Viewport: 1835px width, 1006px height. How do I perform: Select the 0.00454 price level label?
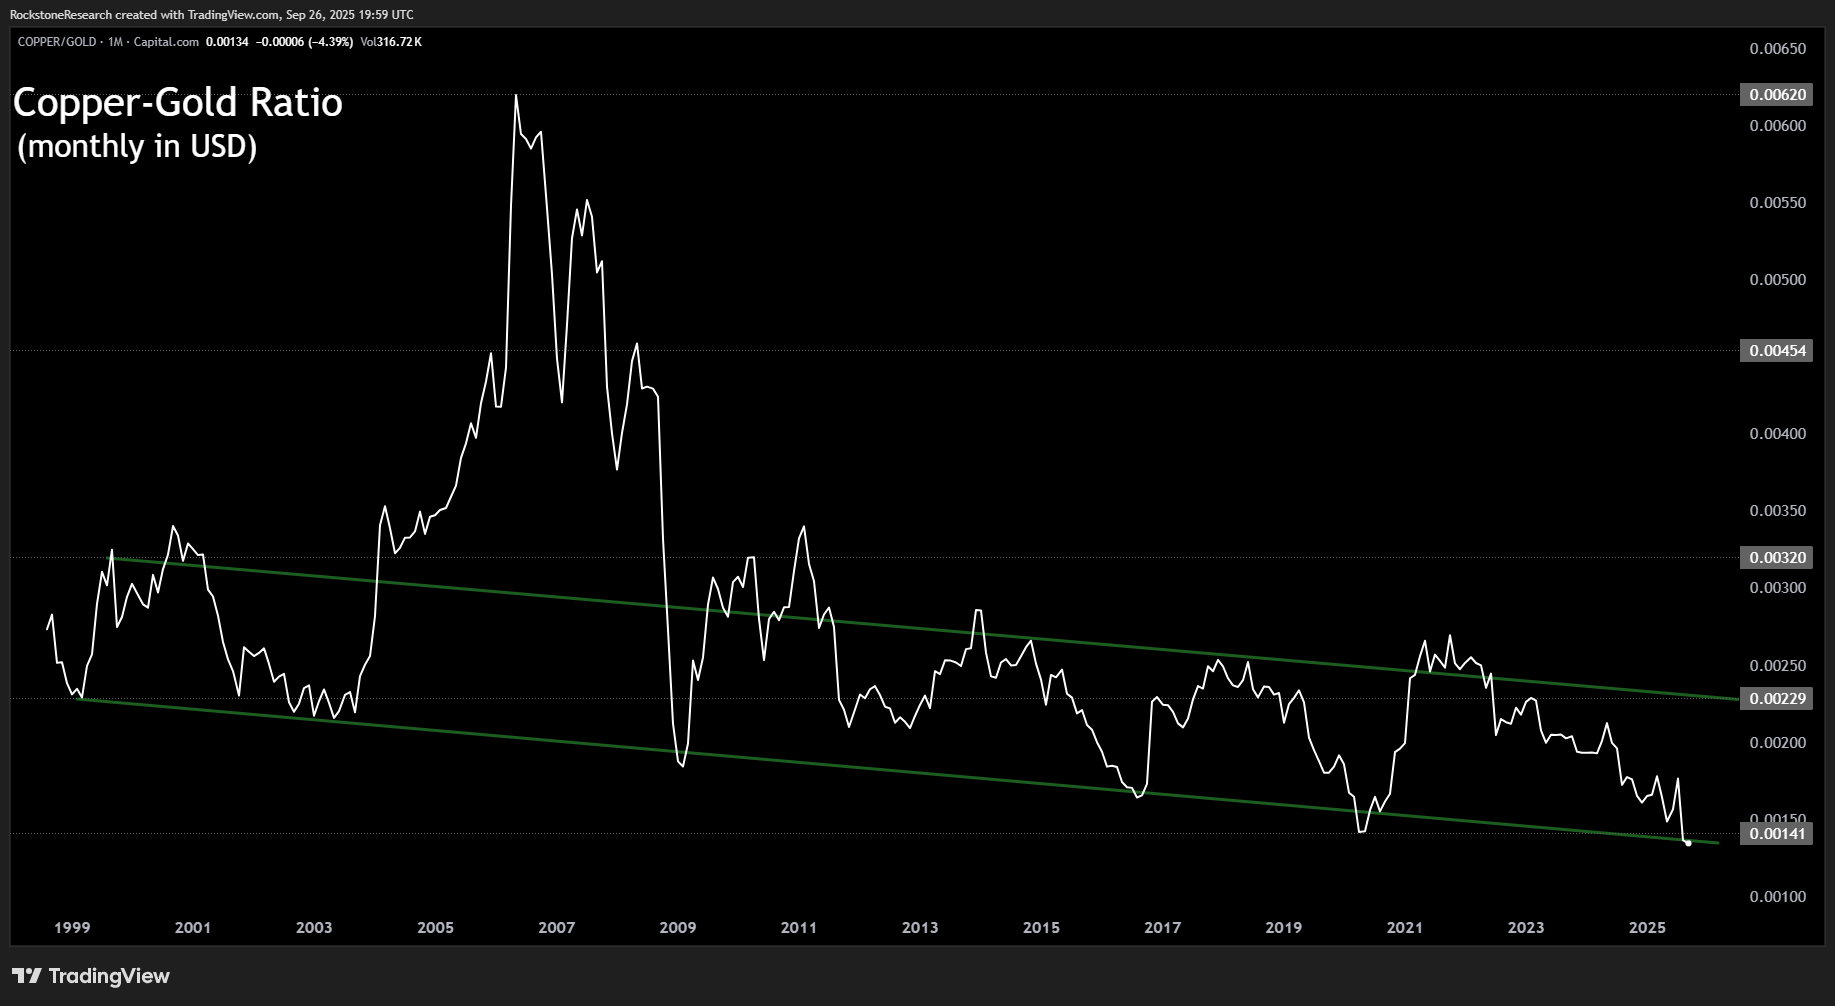coord(1777,350)
